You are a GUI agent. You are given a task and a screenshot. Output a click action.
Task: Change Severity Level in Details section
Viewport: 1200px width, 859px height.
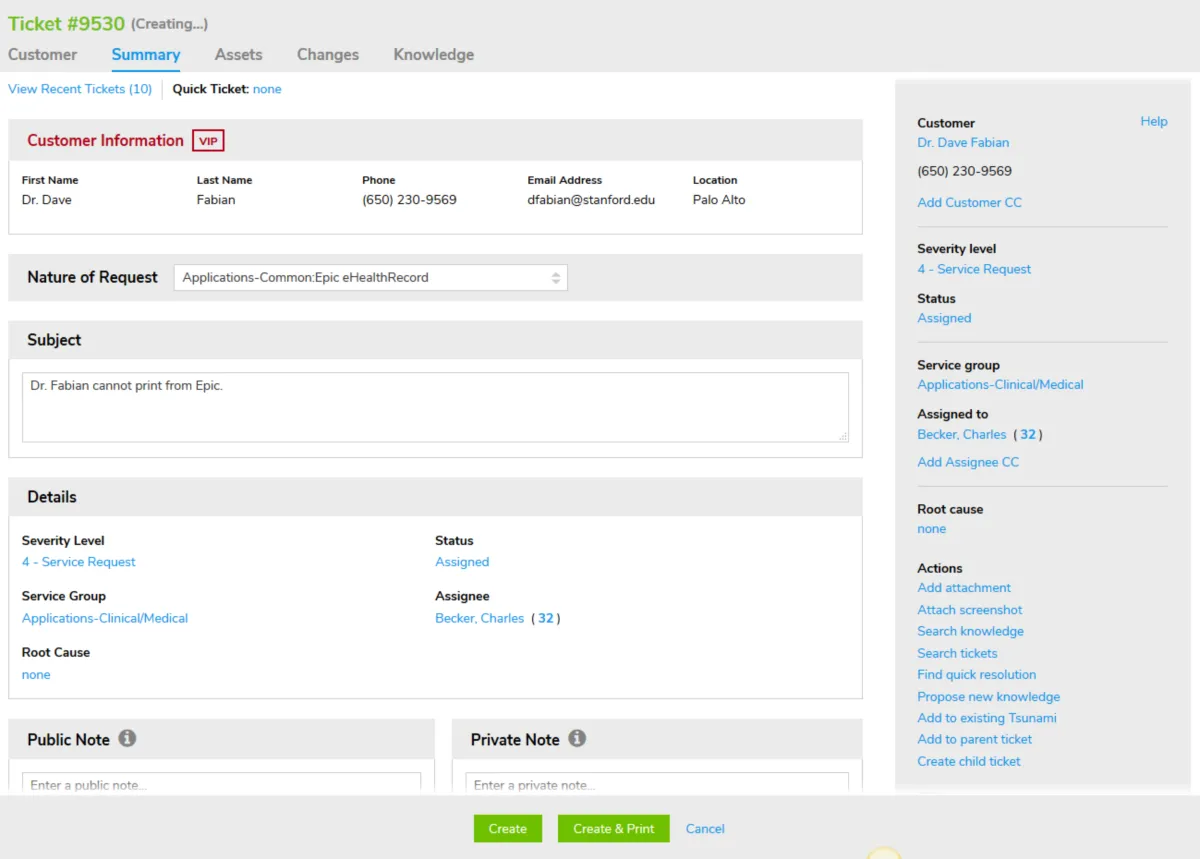[x=79, y=562]
